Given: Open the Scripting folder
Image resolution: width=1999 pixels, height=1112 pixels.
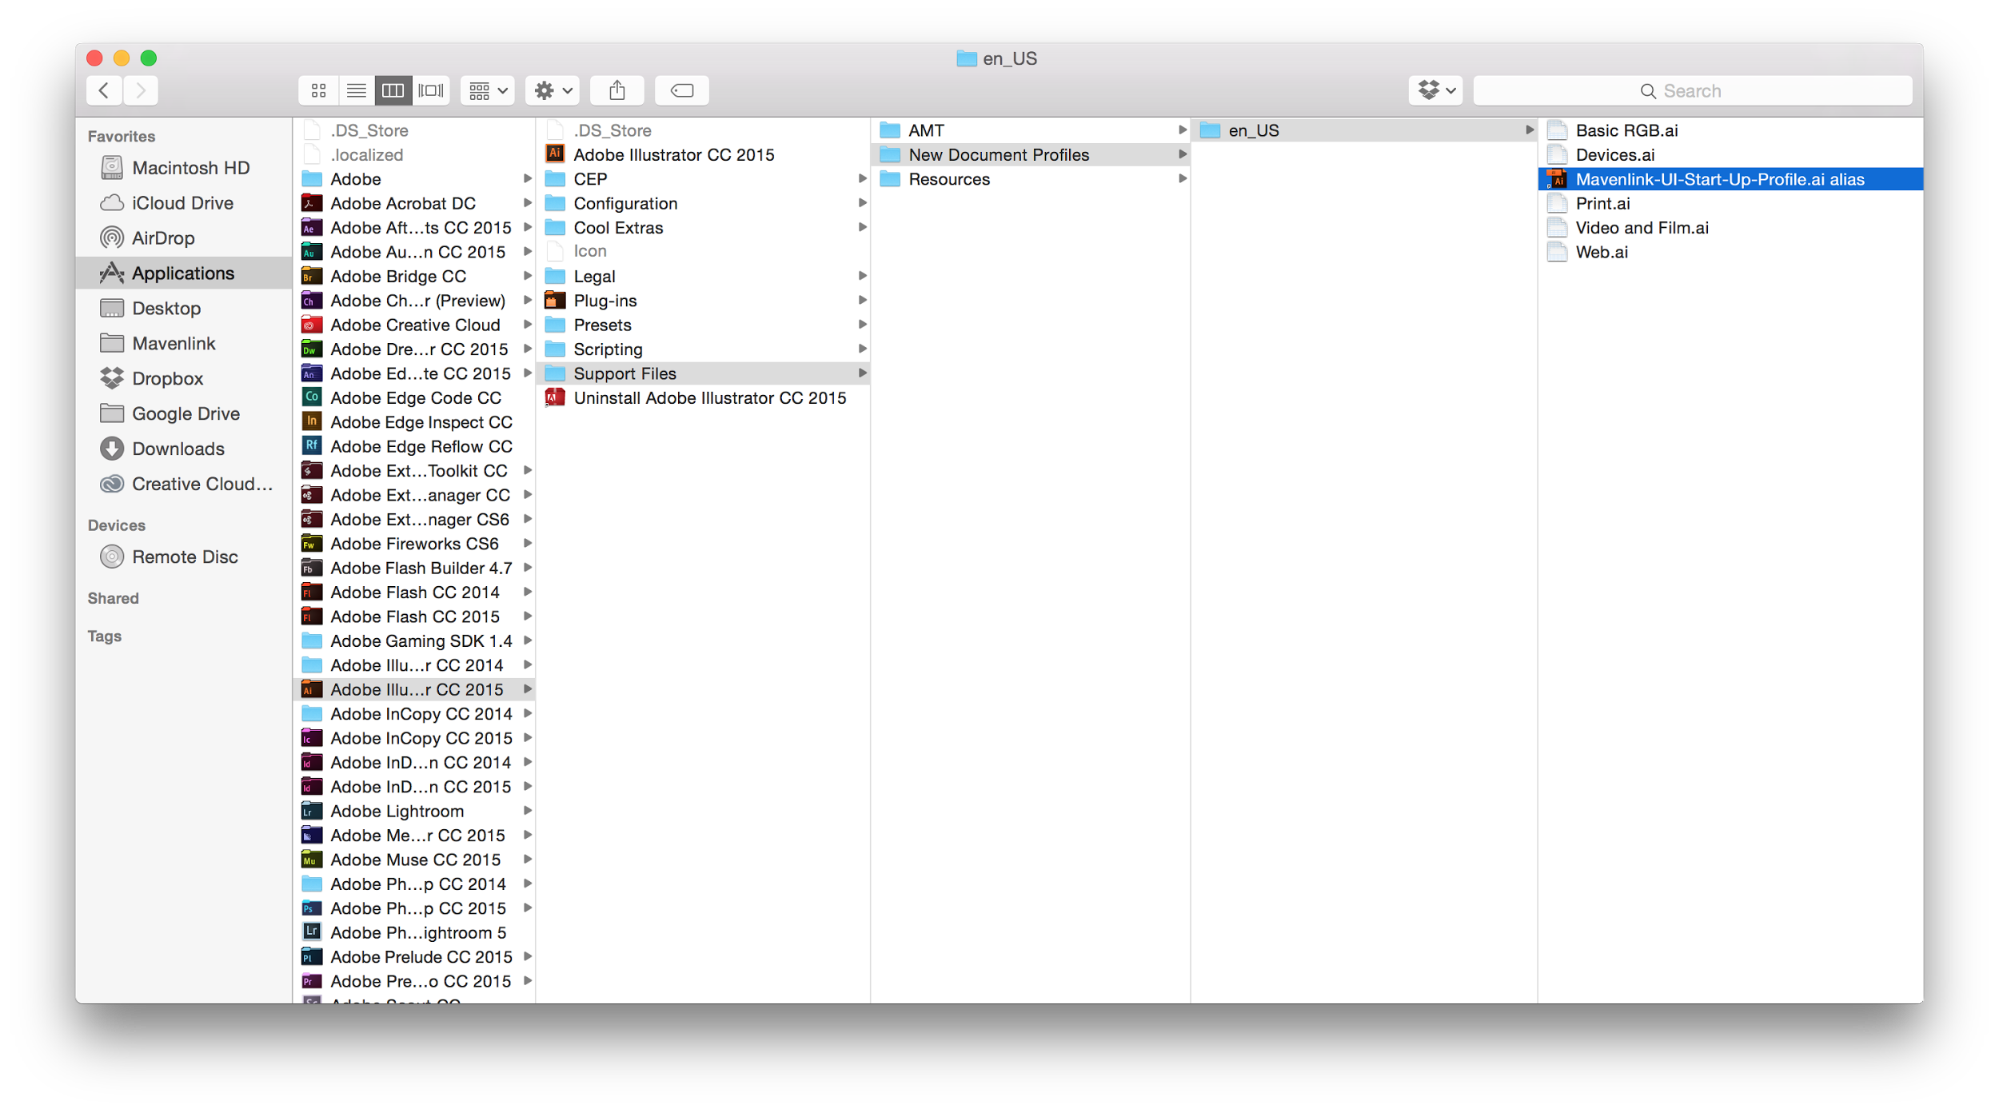Looking at the screenshot, I should 704,349.
